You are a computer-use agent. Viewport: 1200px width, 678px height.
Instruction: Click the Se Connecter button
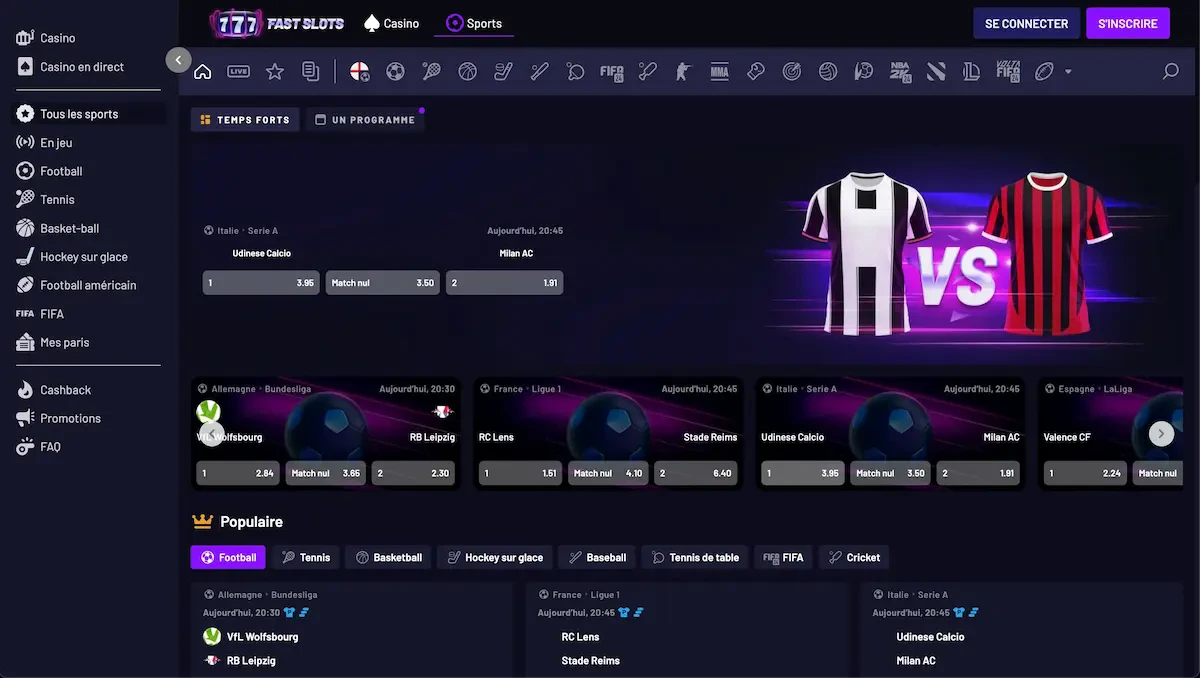(1026, 23)
